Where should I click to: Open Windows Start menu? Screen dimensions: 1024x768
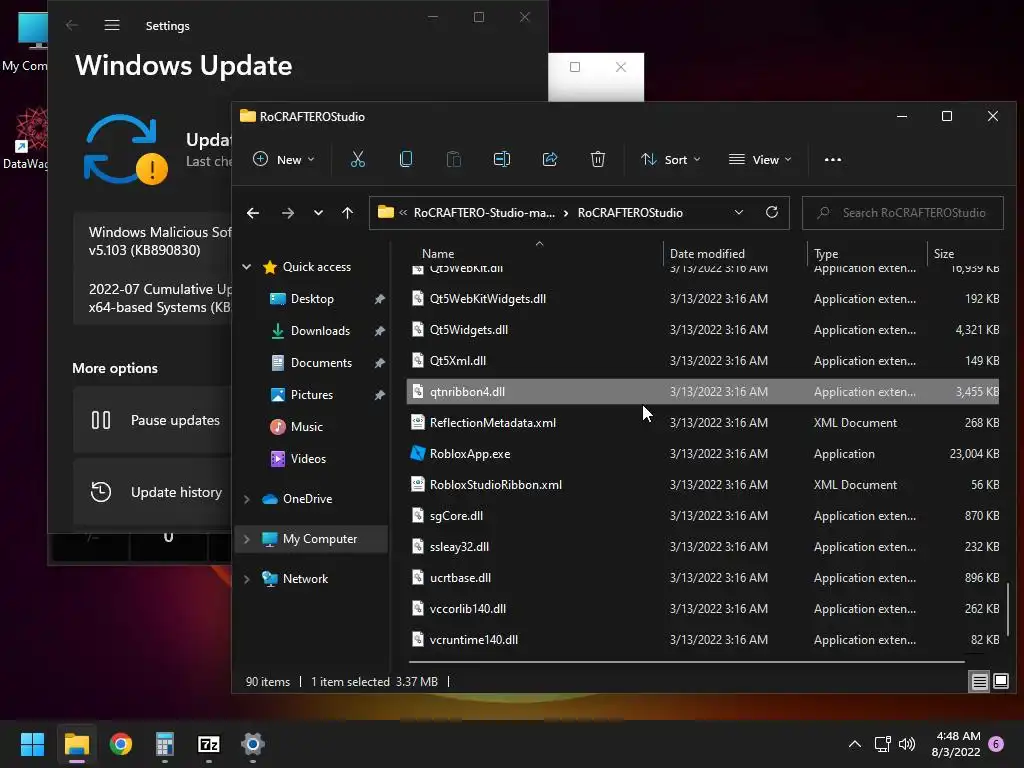(32, 744)
